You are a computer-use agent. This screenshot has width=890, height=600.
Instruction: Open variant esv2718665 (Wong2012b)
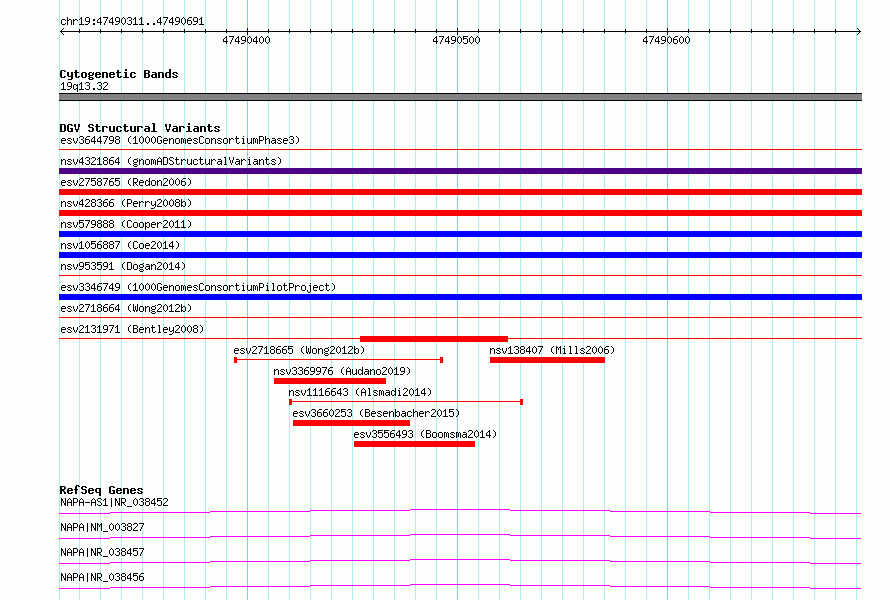tap(299, 350)
